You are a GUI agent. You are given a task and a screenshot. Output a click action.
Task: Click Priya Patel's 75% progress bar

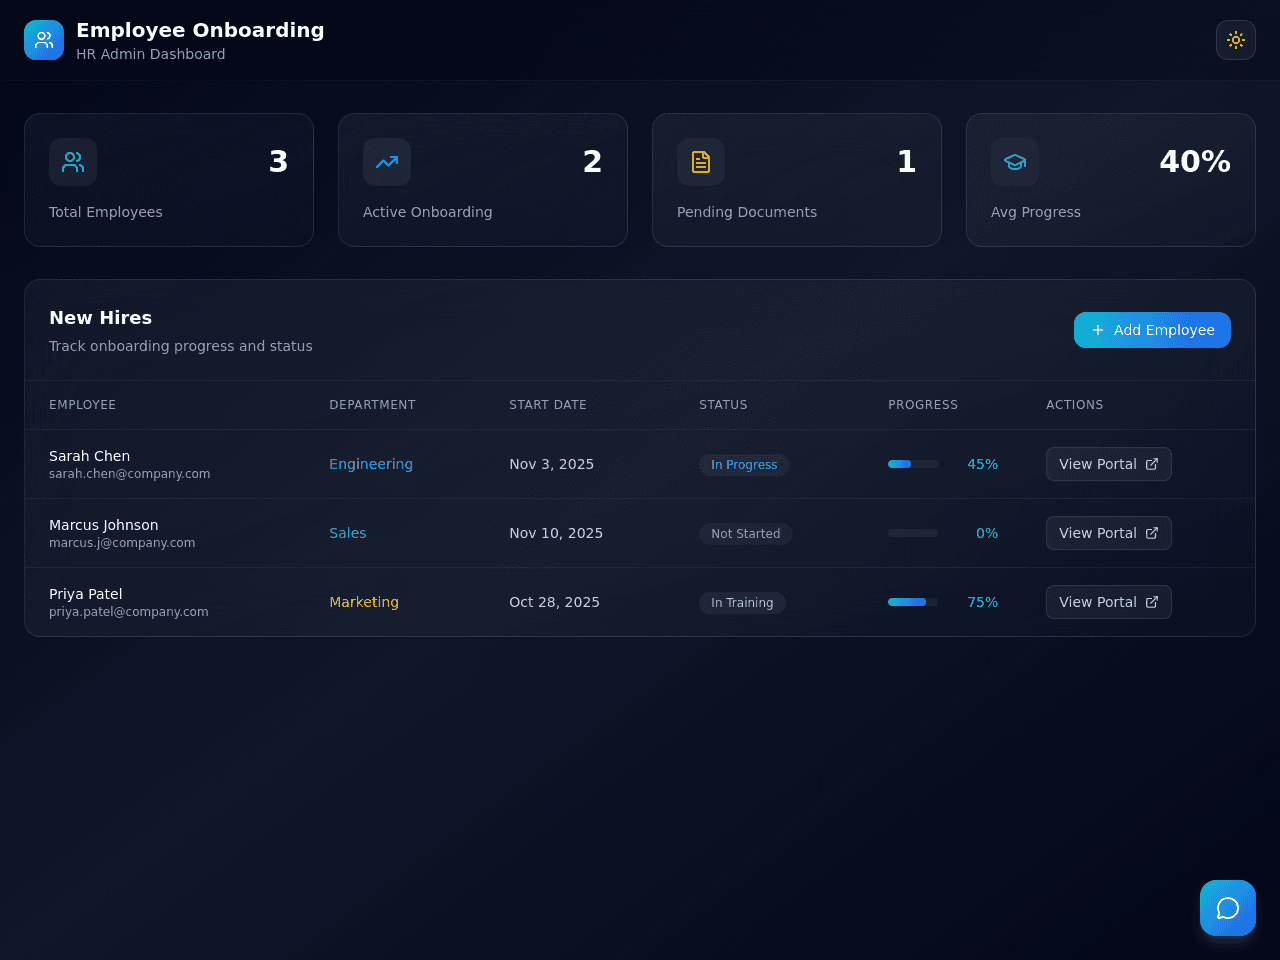[x=913, y=602]
